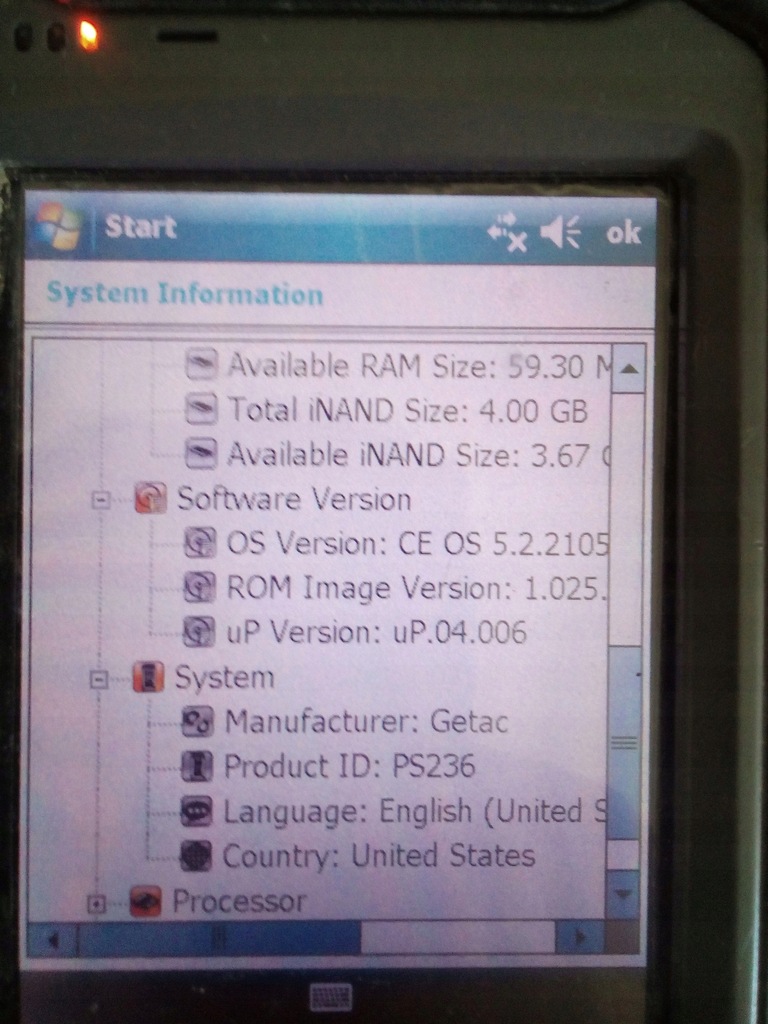Image resolution: width=768 pixels, height=1024 pixels.
Task: Click icon beside ROM Image Version
Action: point(199,587)
